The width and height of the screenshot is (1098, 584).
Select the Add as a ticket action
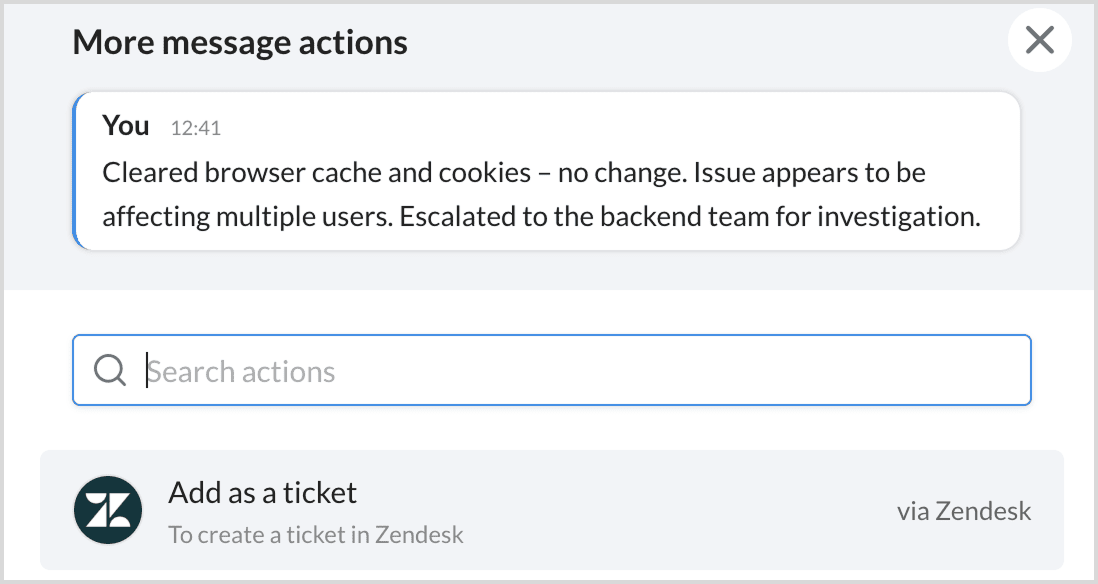click(x=551, y=509)
